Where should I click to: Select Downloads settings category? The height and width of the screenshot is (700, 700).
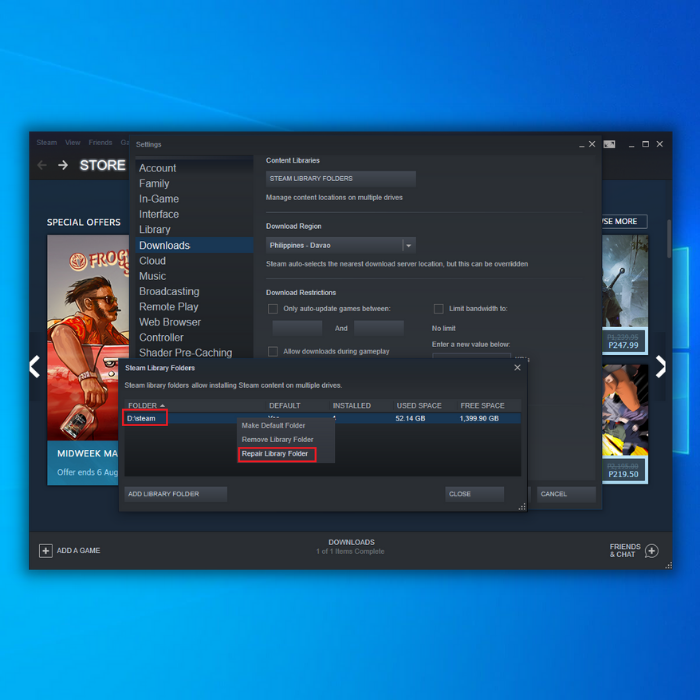click(194, 245)
